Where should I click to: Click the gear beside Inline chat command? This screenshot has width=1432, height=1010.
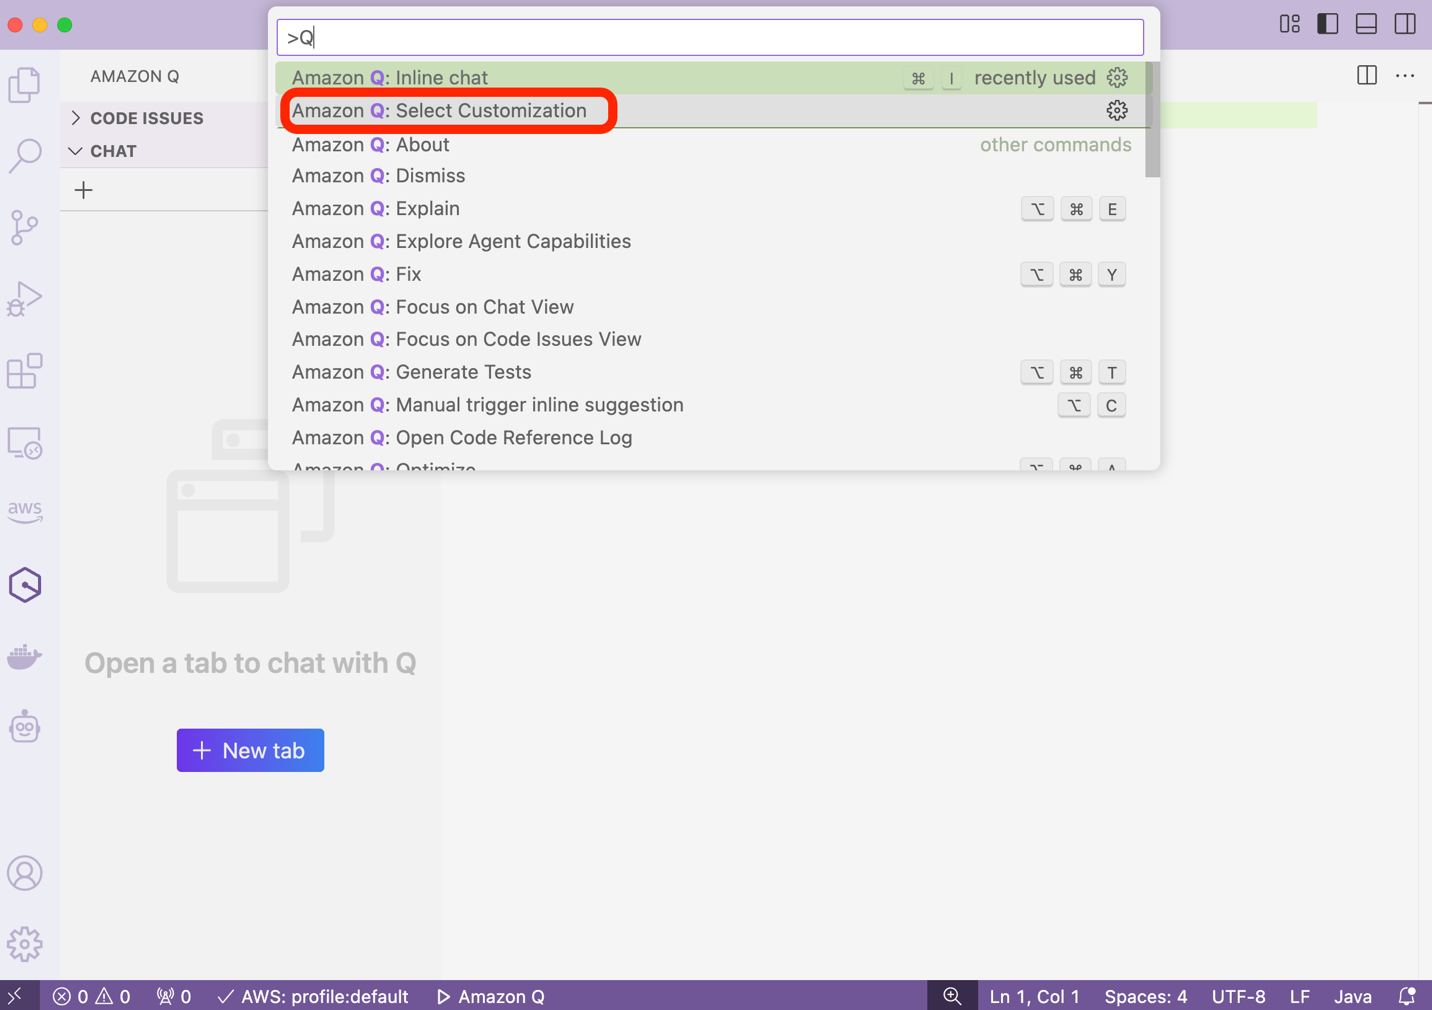click(x=1117, y=78)
